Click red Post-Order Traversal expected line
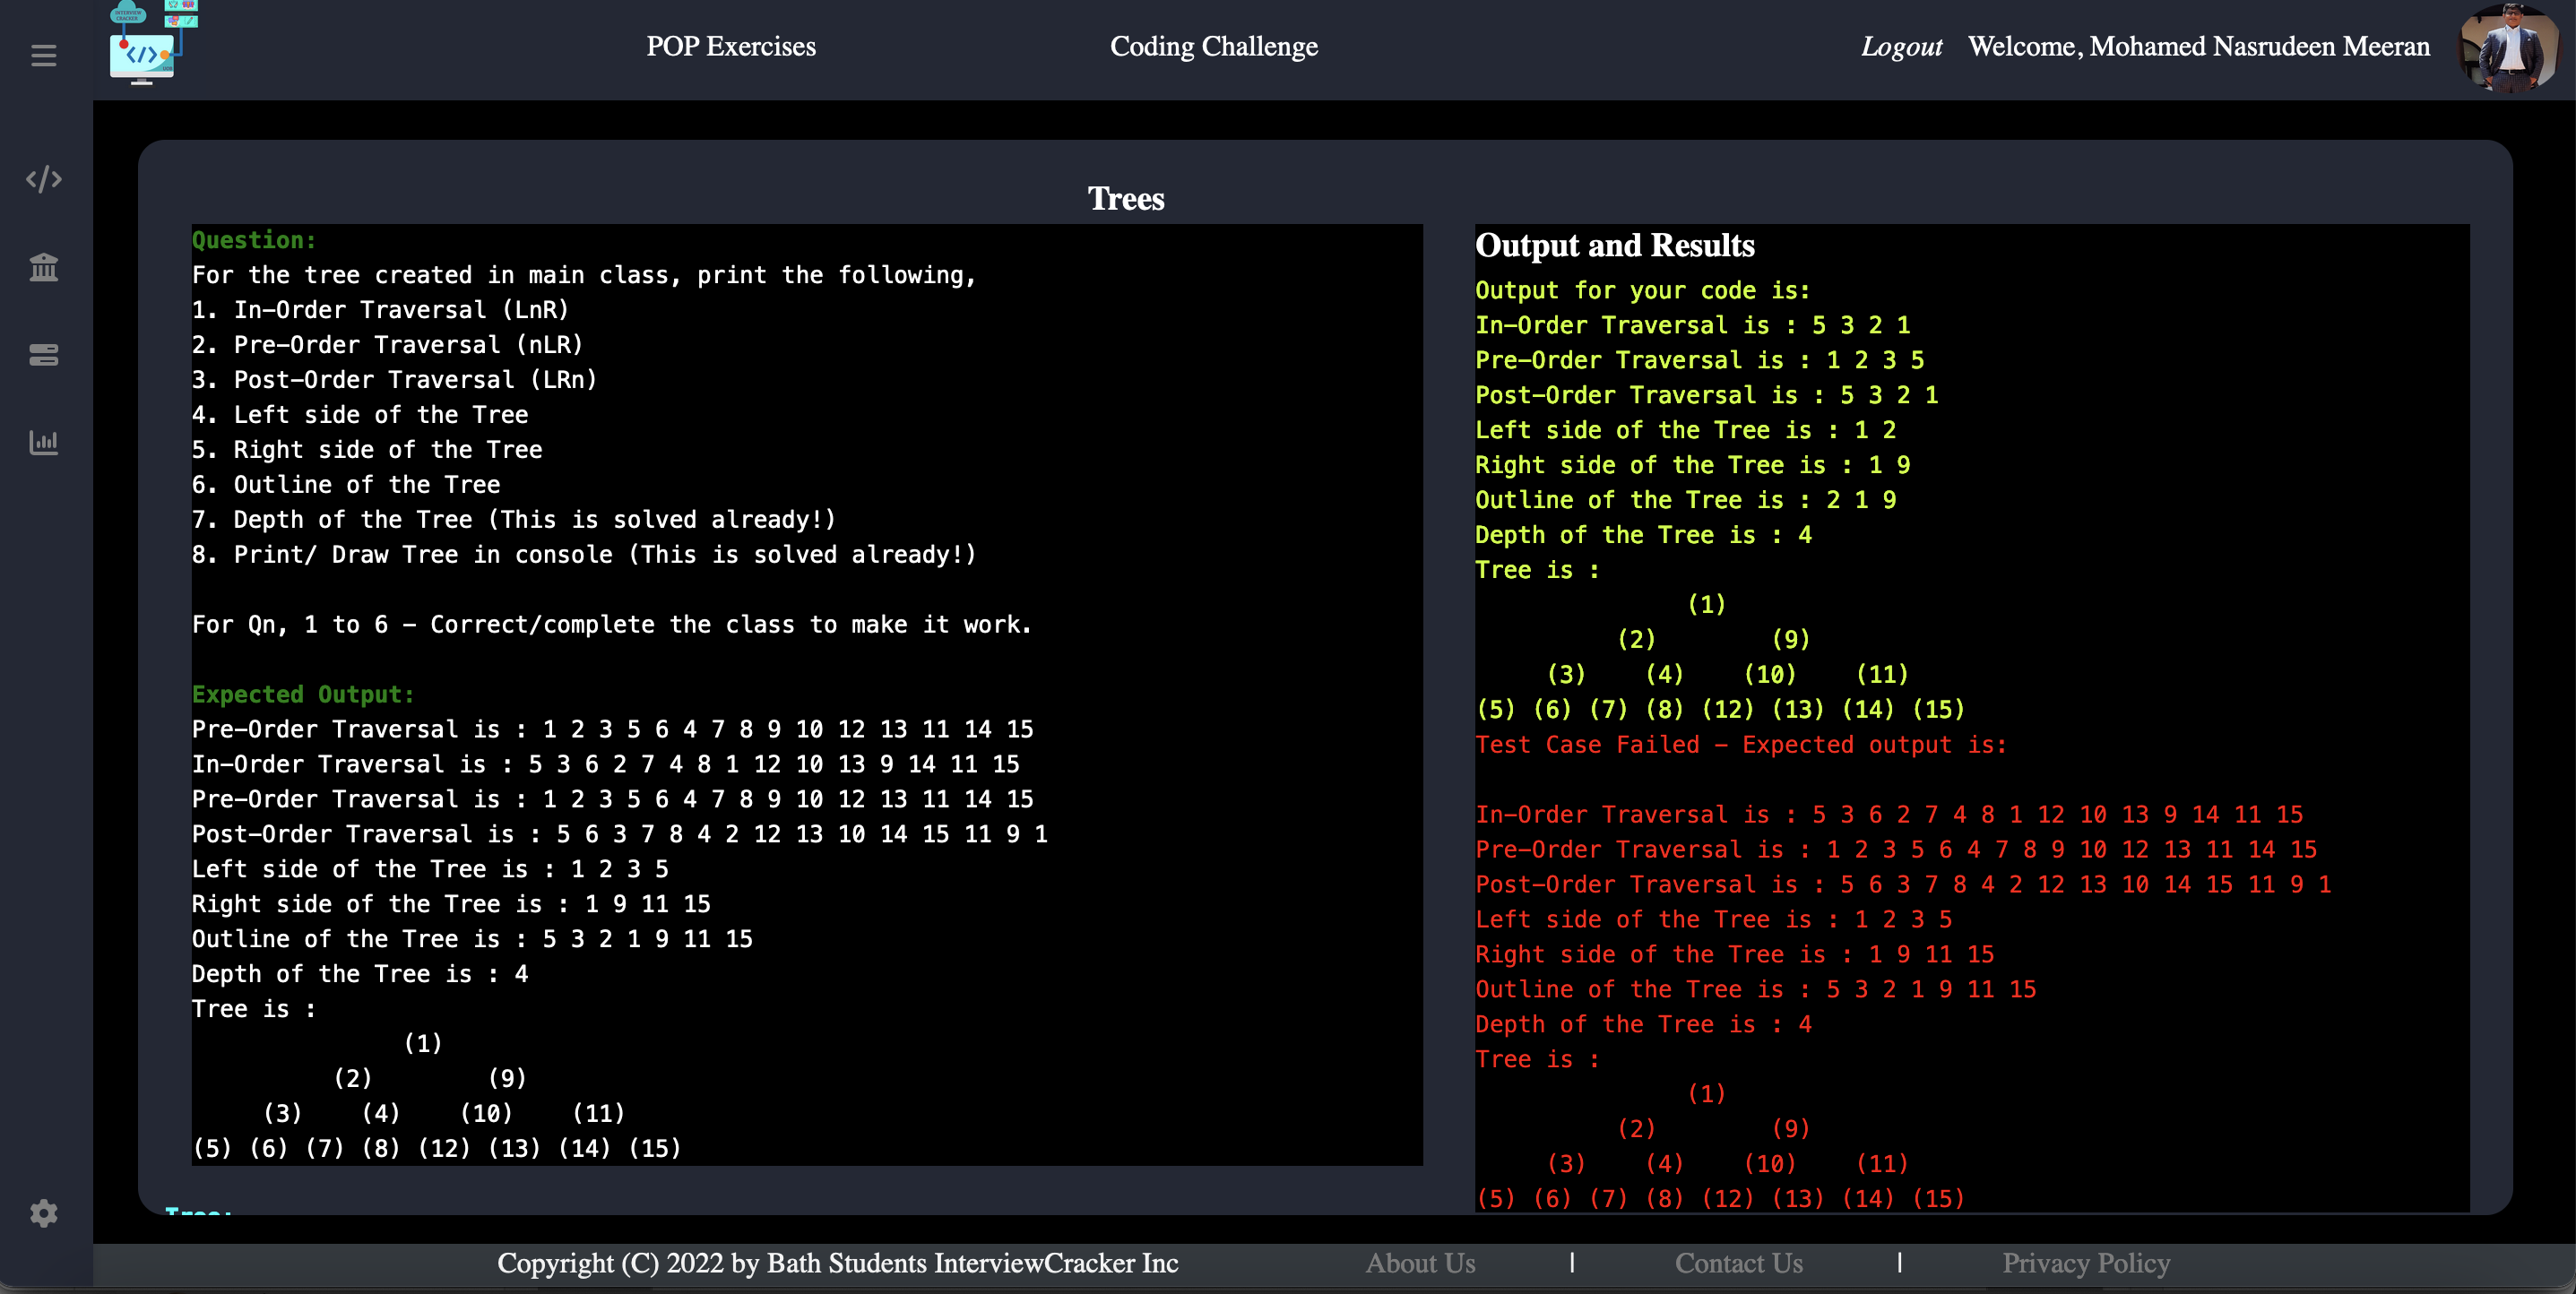Screen dimensions: 2576x1294 1903,885
